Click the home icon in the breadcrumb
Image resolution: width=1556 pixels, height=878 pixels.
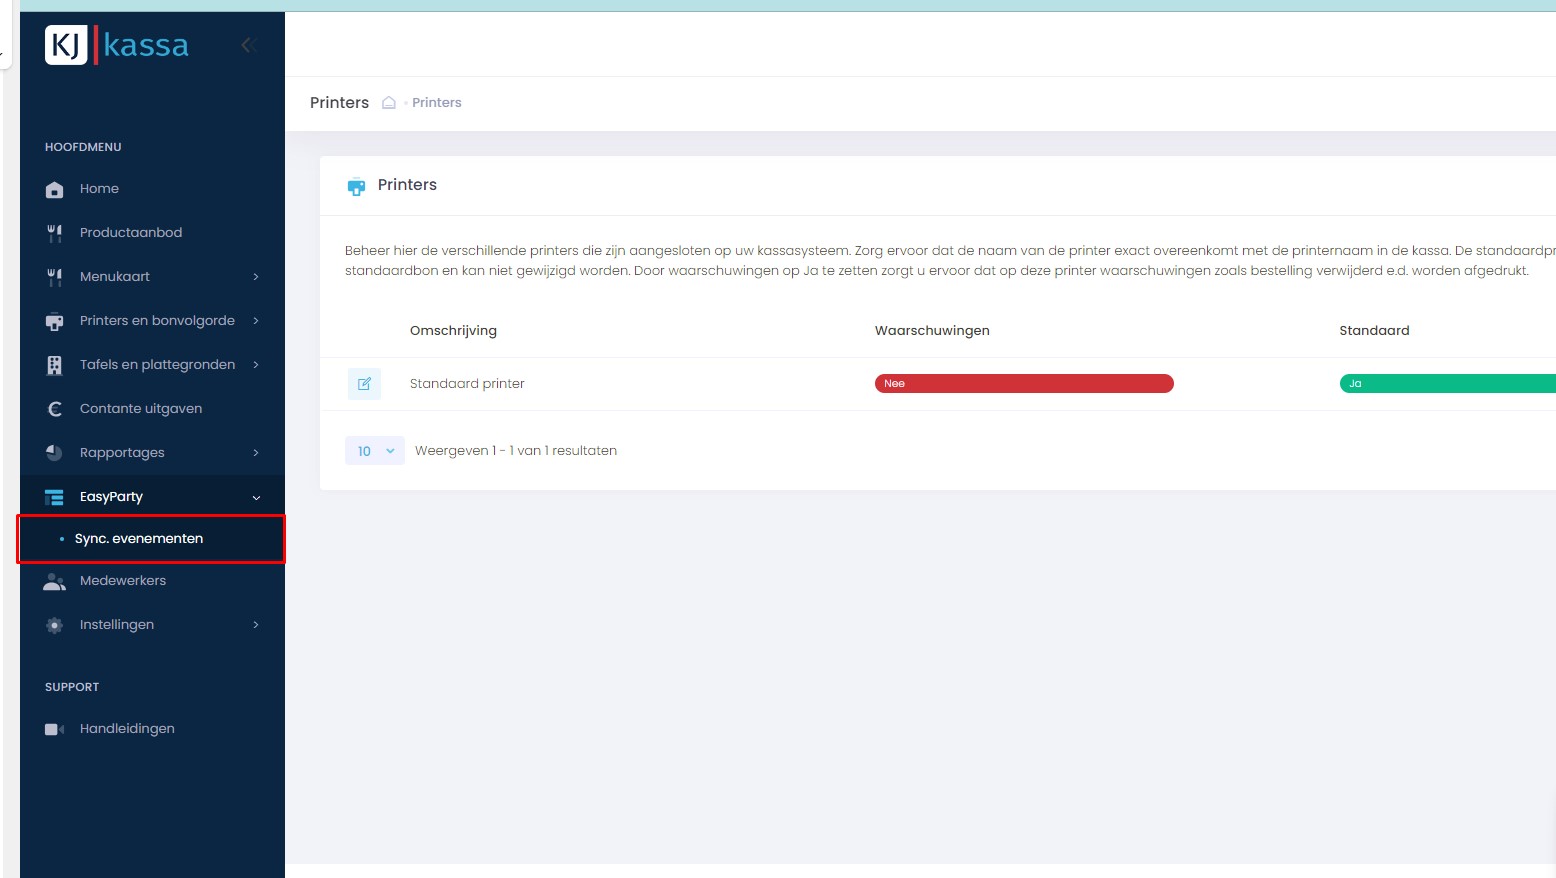coord(389,103)
